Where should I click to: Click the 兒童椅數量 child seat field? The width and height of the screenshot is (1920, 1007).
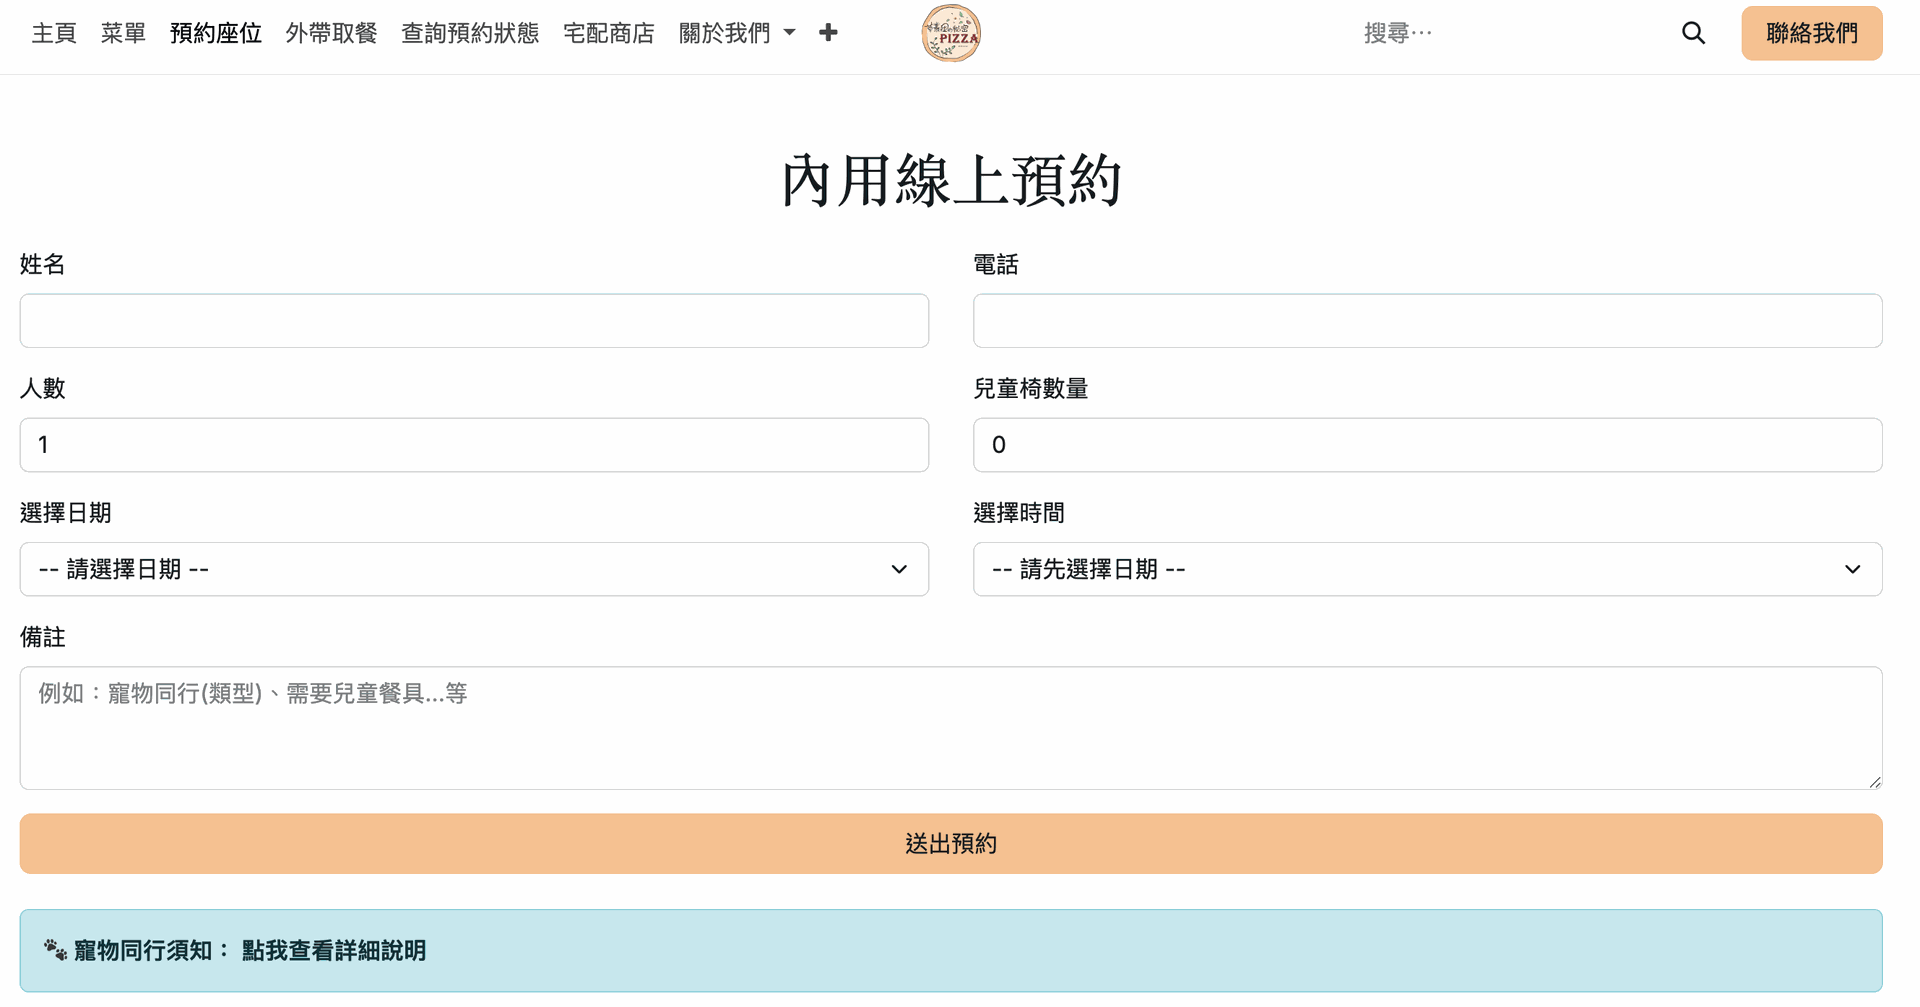[1427, 445]
